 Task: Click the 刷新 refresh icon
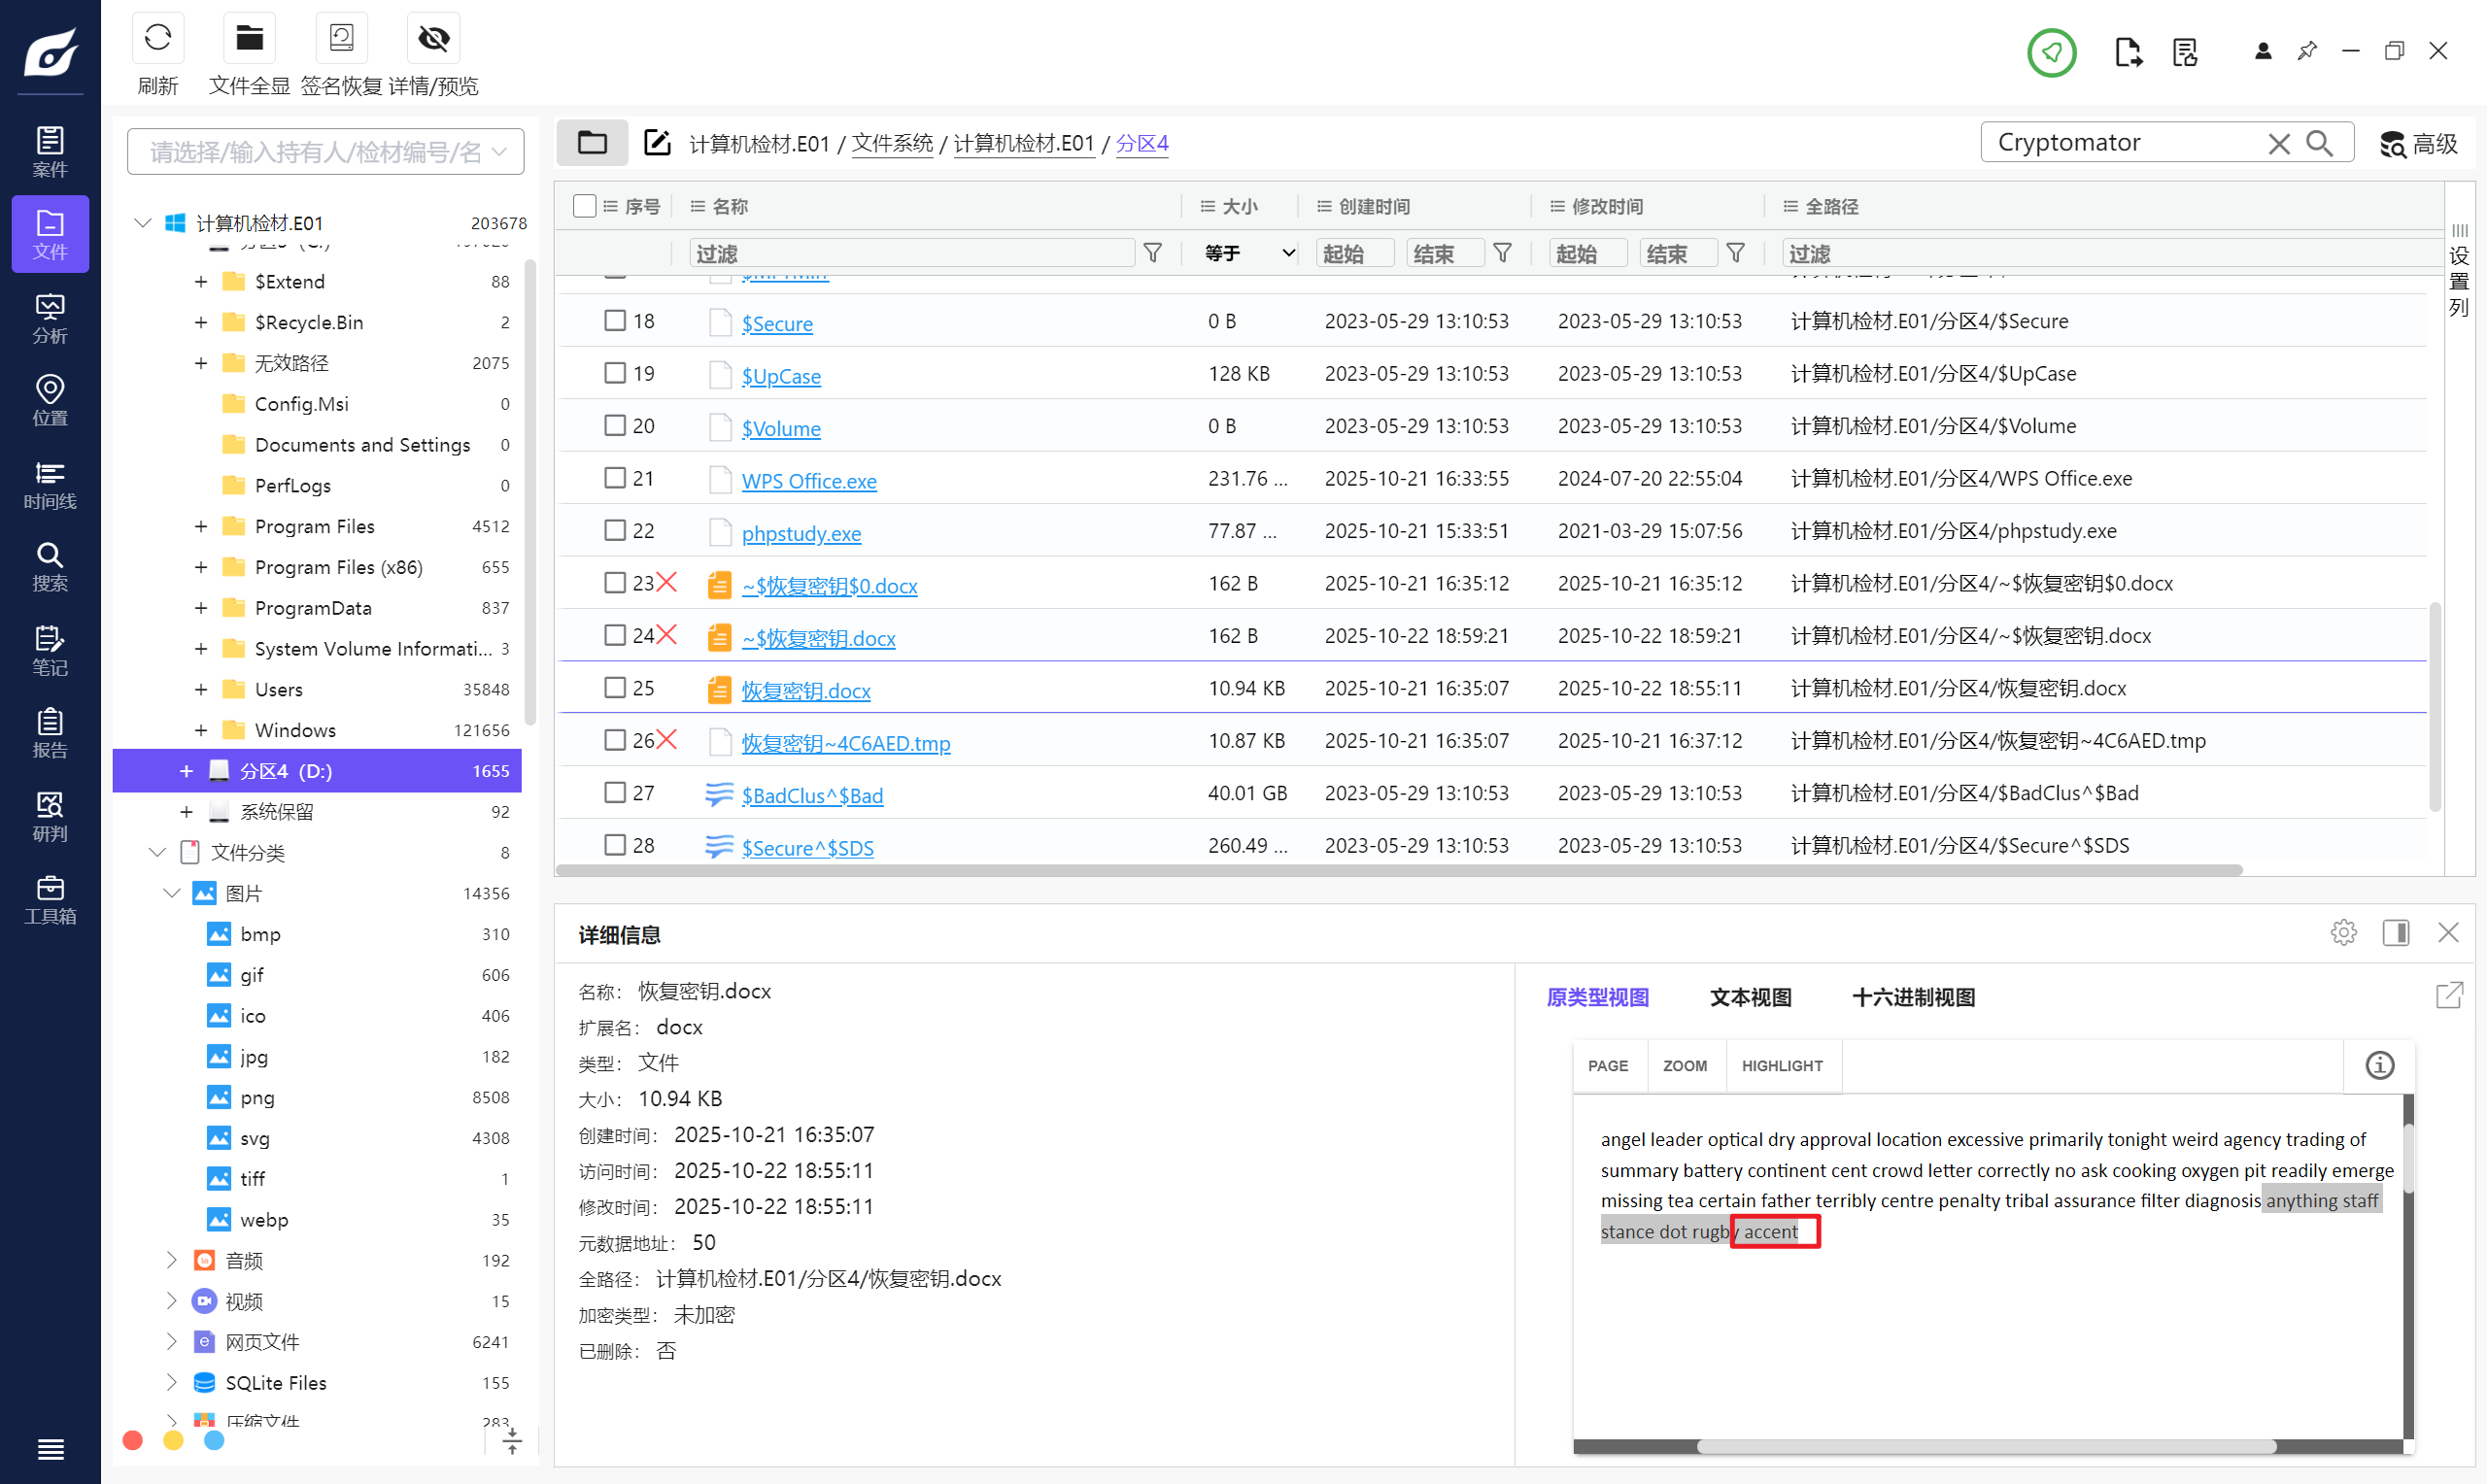pos(157,39)
